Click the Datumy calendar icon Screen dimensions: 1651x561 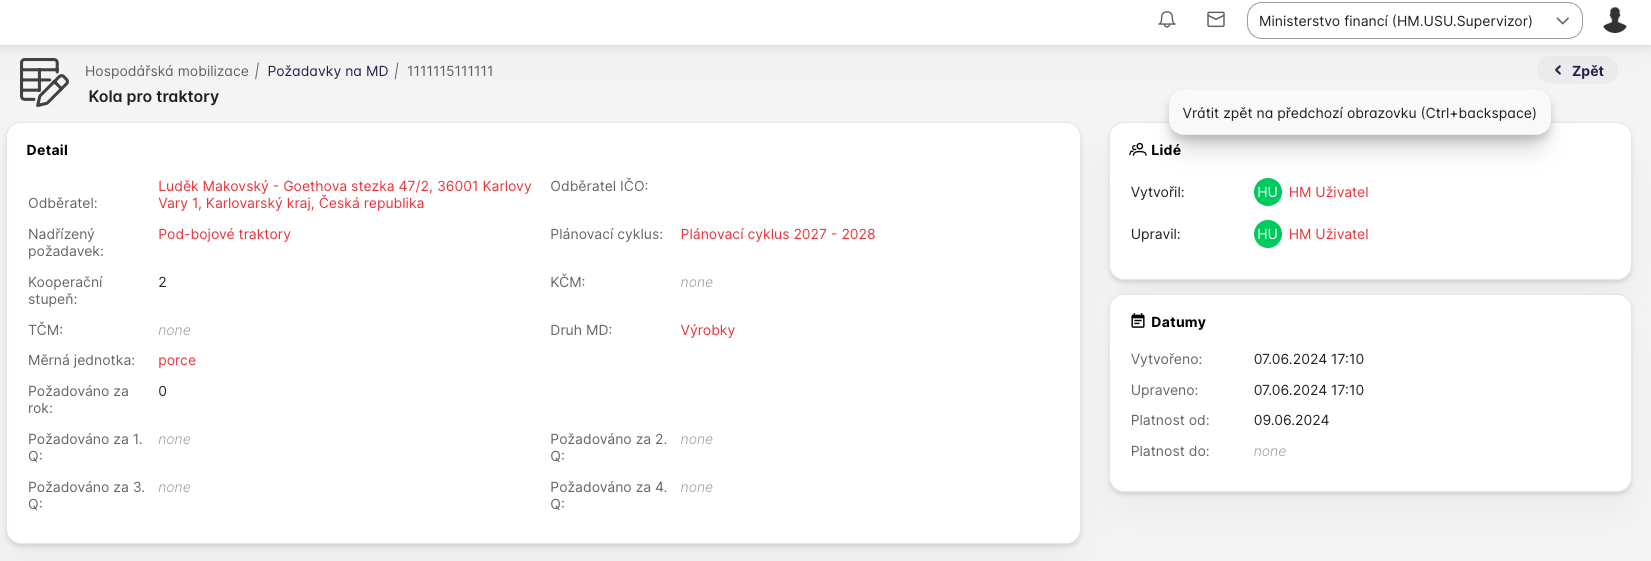(1138, 322)
